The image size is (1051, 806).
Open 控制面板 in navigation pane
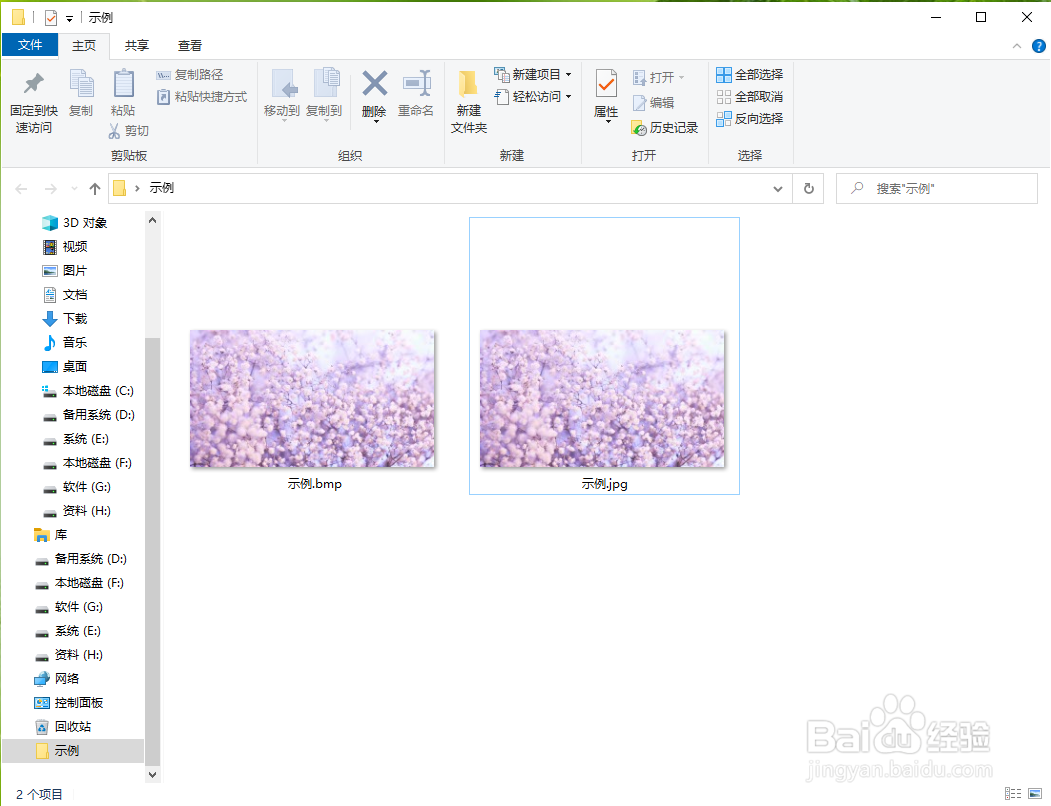pos(68,703)
